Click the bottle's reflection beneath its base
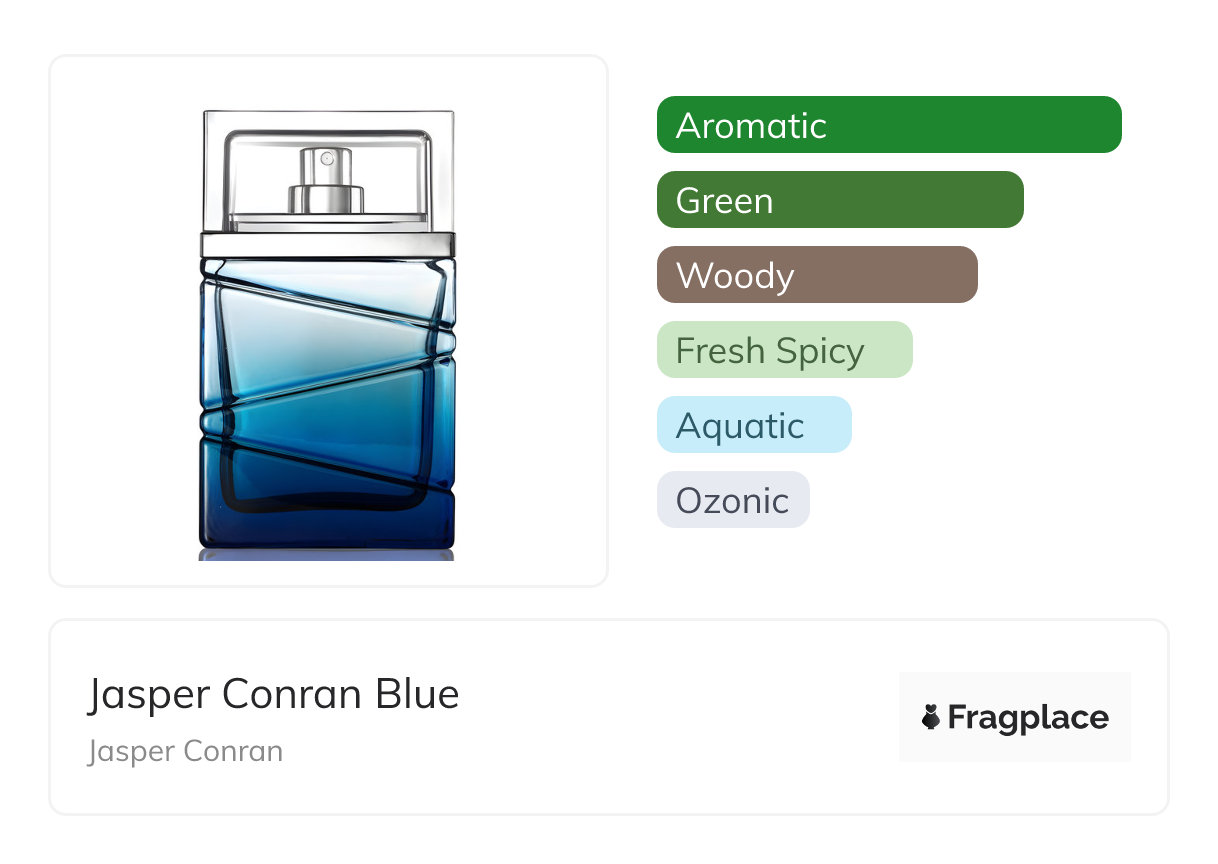The height and width of the screenshot is (864, 1218). (x=328, y=554)
